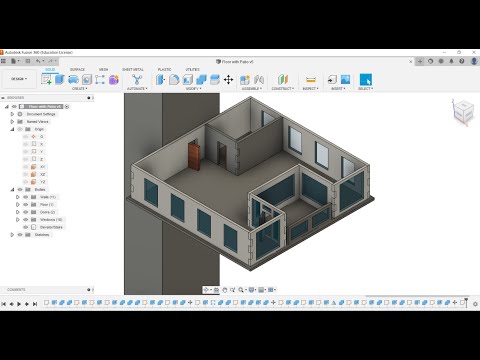480x360 pixels.
Task: Select the Revolve tool
Action: [73, 79]
